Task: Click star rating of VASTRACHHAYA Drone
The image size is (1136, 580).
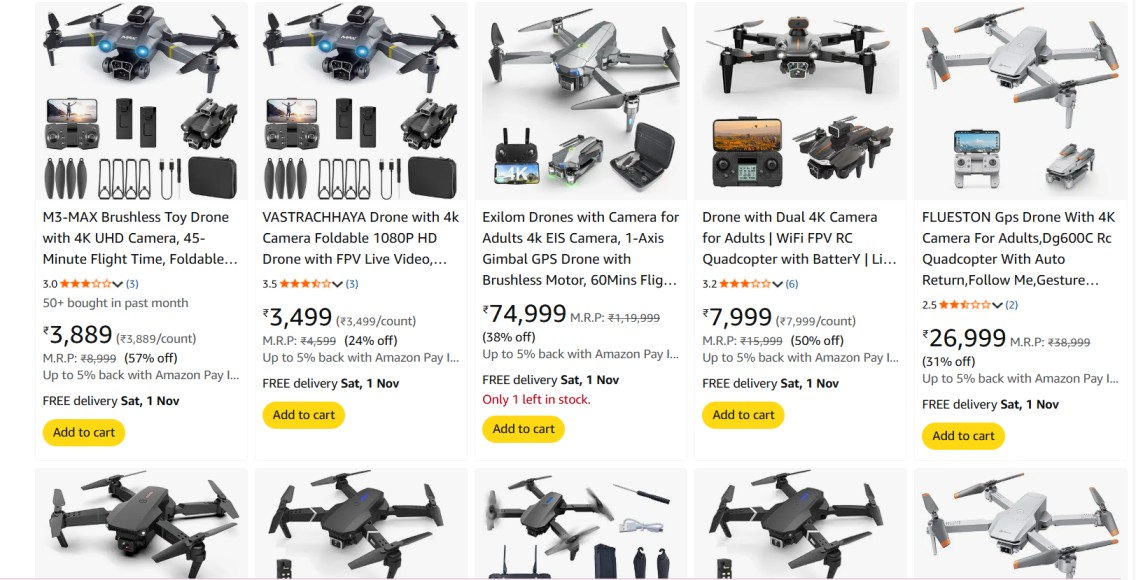Action: [x=306, y=284]
